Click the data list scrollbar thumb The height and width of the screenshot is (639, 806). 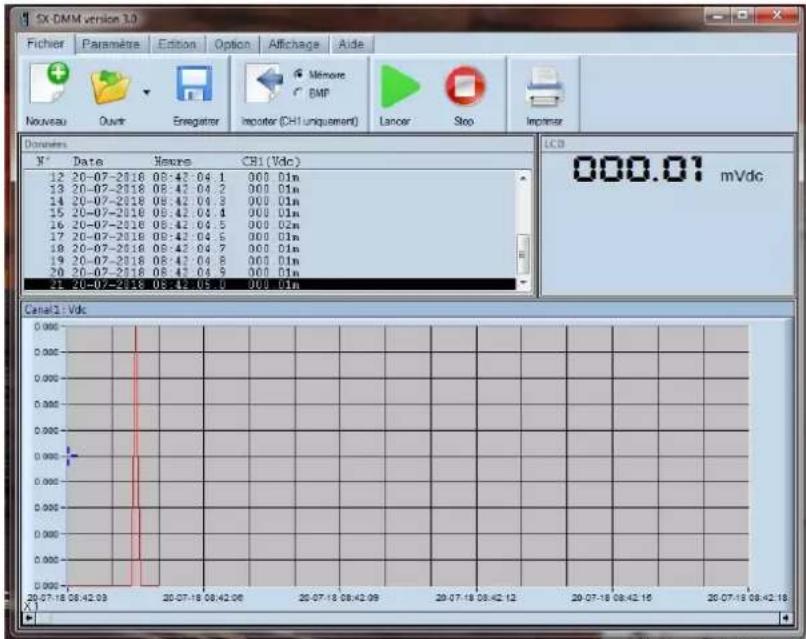[523, 254]
